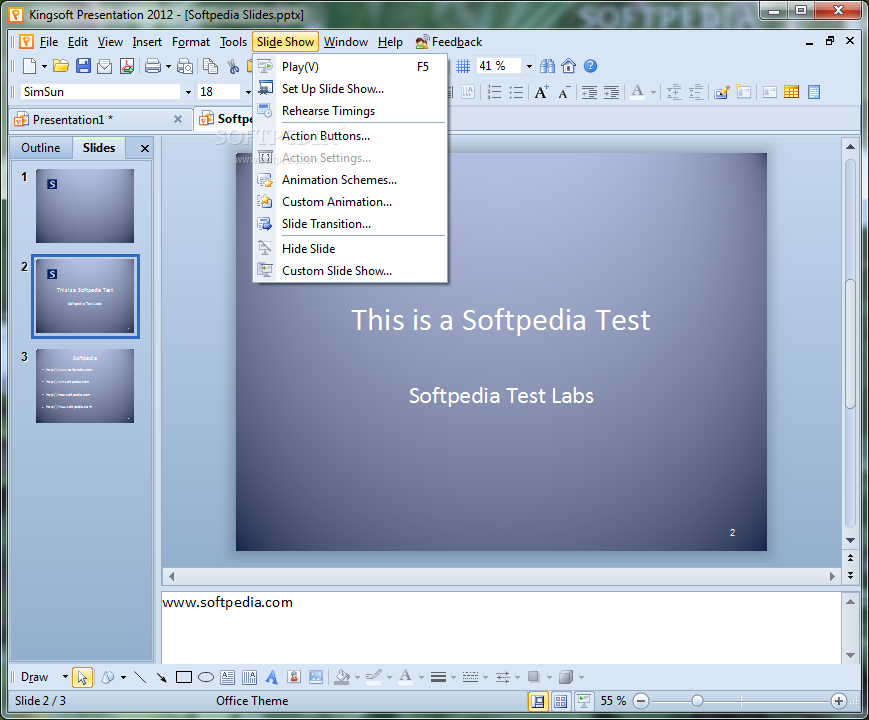The width and height of the screenshot is (869, 720).
Task: Start slide show from the status bar icon
Action: [583, 701]
